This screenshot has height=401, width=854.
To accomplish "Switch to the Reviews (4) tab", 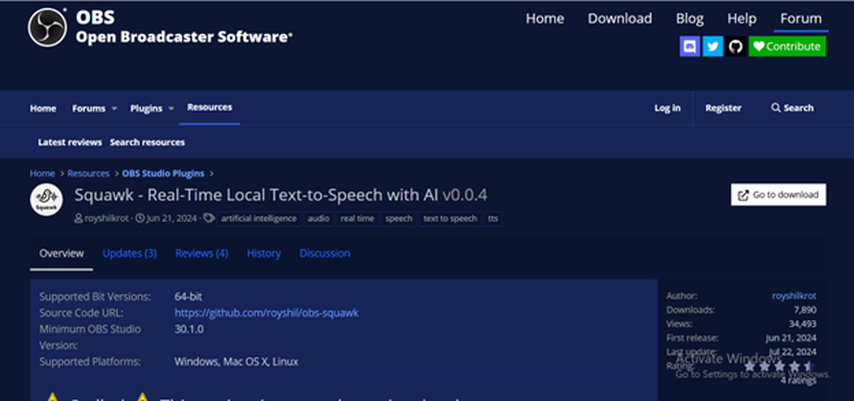I will point(202,253).
